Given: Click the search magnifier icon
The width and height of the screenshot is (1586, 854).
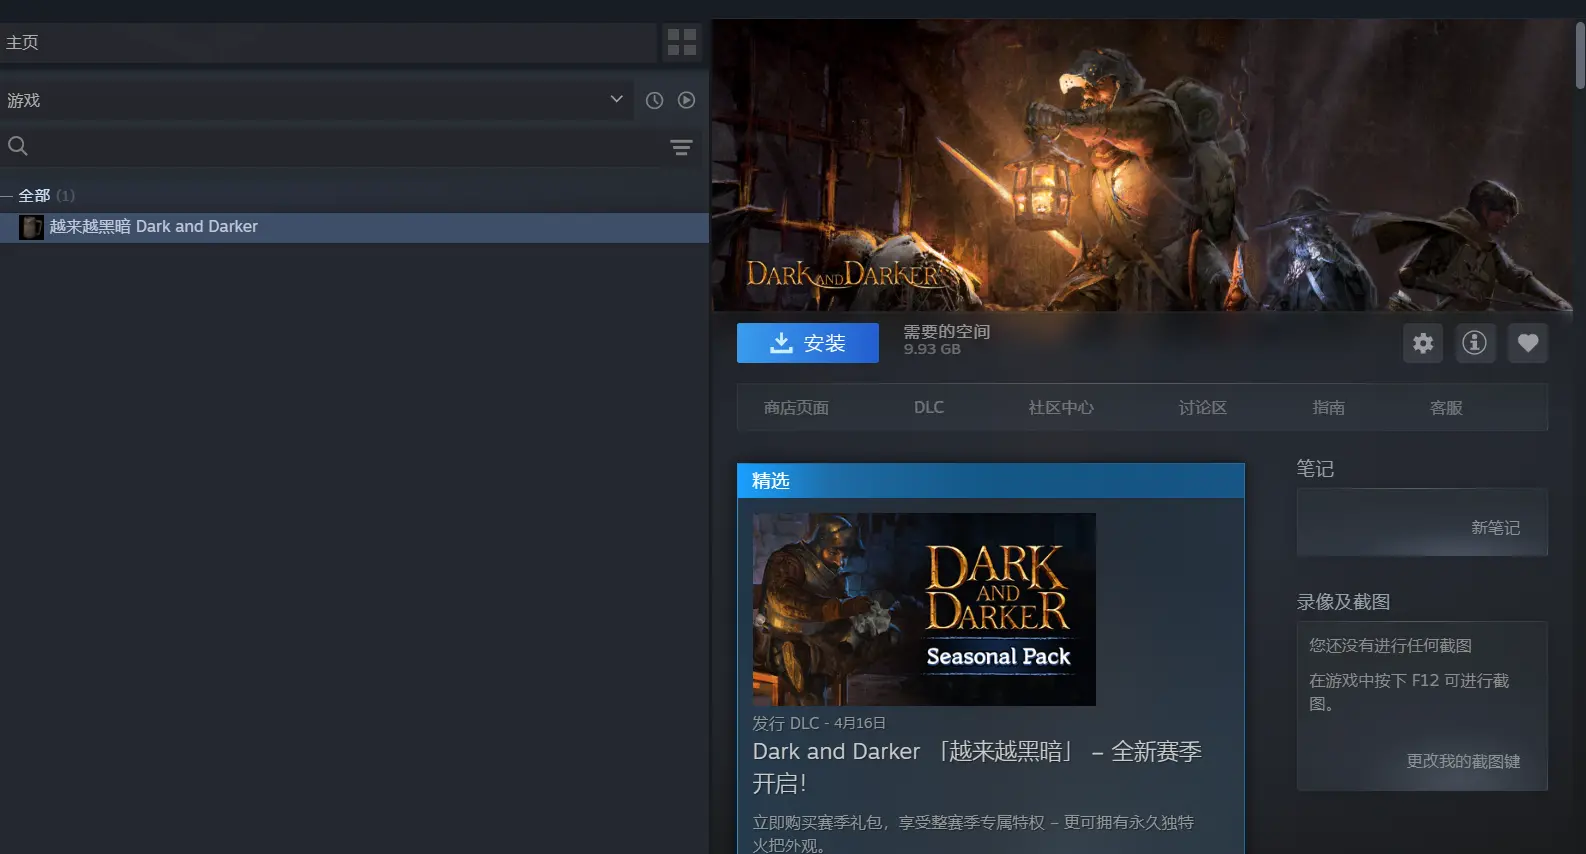Looking at the screenshot, I should pyautogui.click(x=18, y=146).
